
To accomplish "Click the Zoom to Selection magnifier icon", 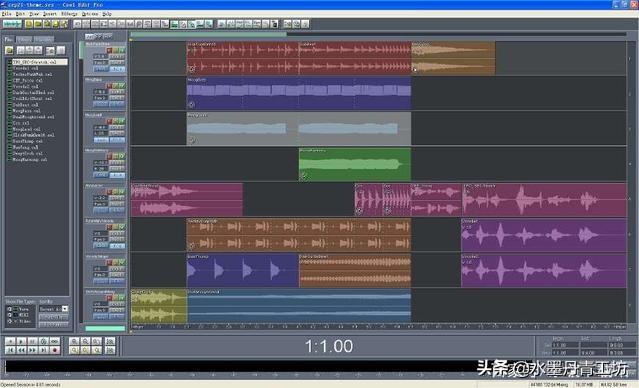I will (74, 350).
